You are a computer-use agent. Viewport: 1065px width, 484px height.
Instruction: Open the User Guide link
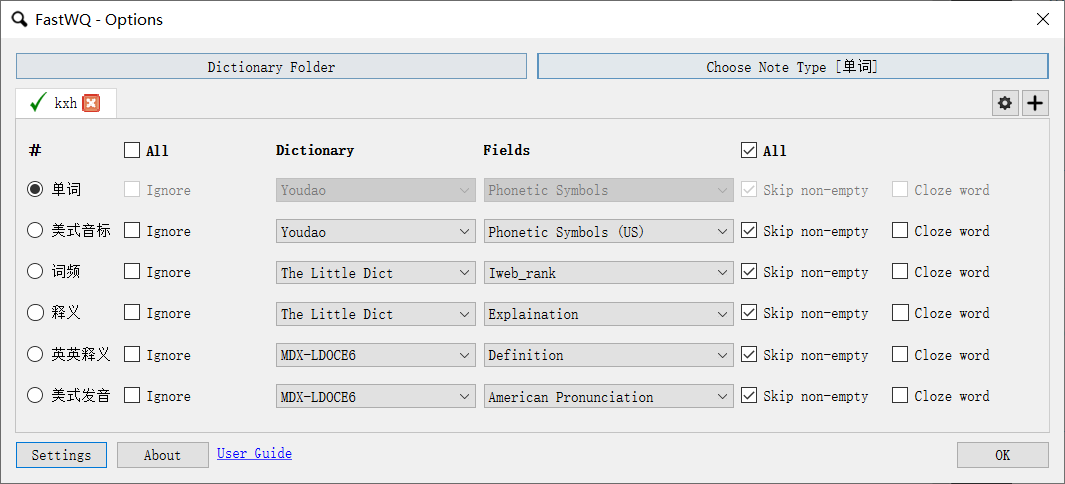(254, 453)
